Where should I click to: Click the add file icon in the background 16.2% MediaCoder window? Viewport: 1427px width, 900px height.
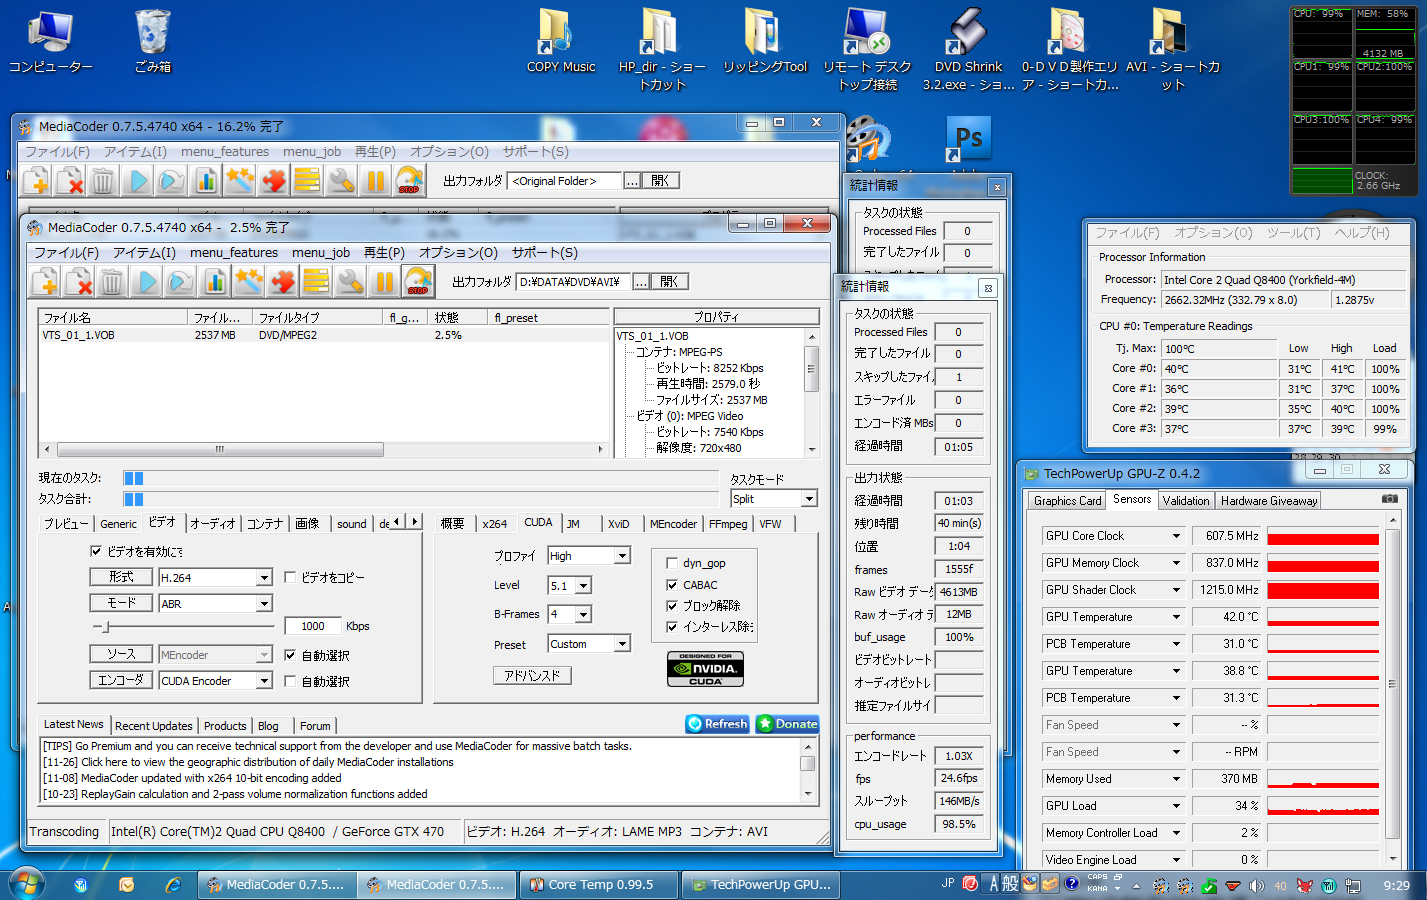pos(36,181)
